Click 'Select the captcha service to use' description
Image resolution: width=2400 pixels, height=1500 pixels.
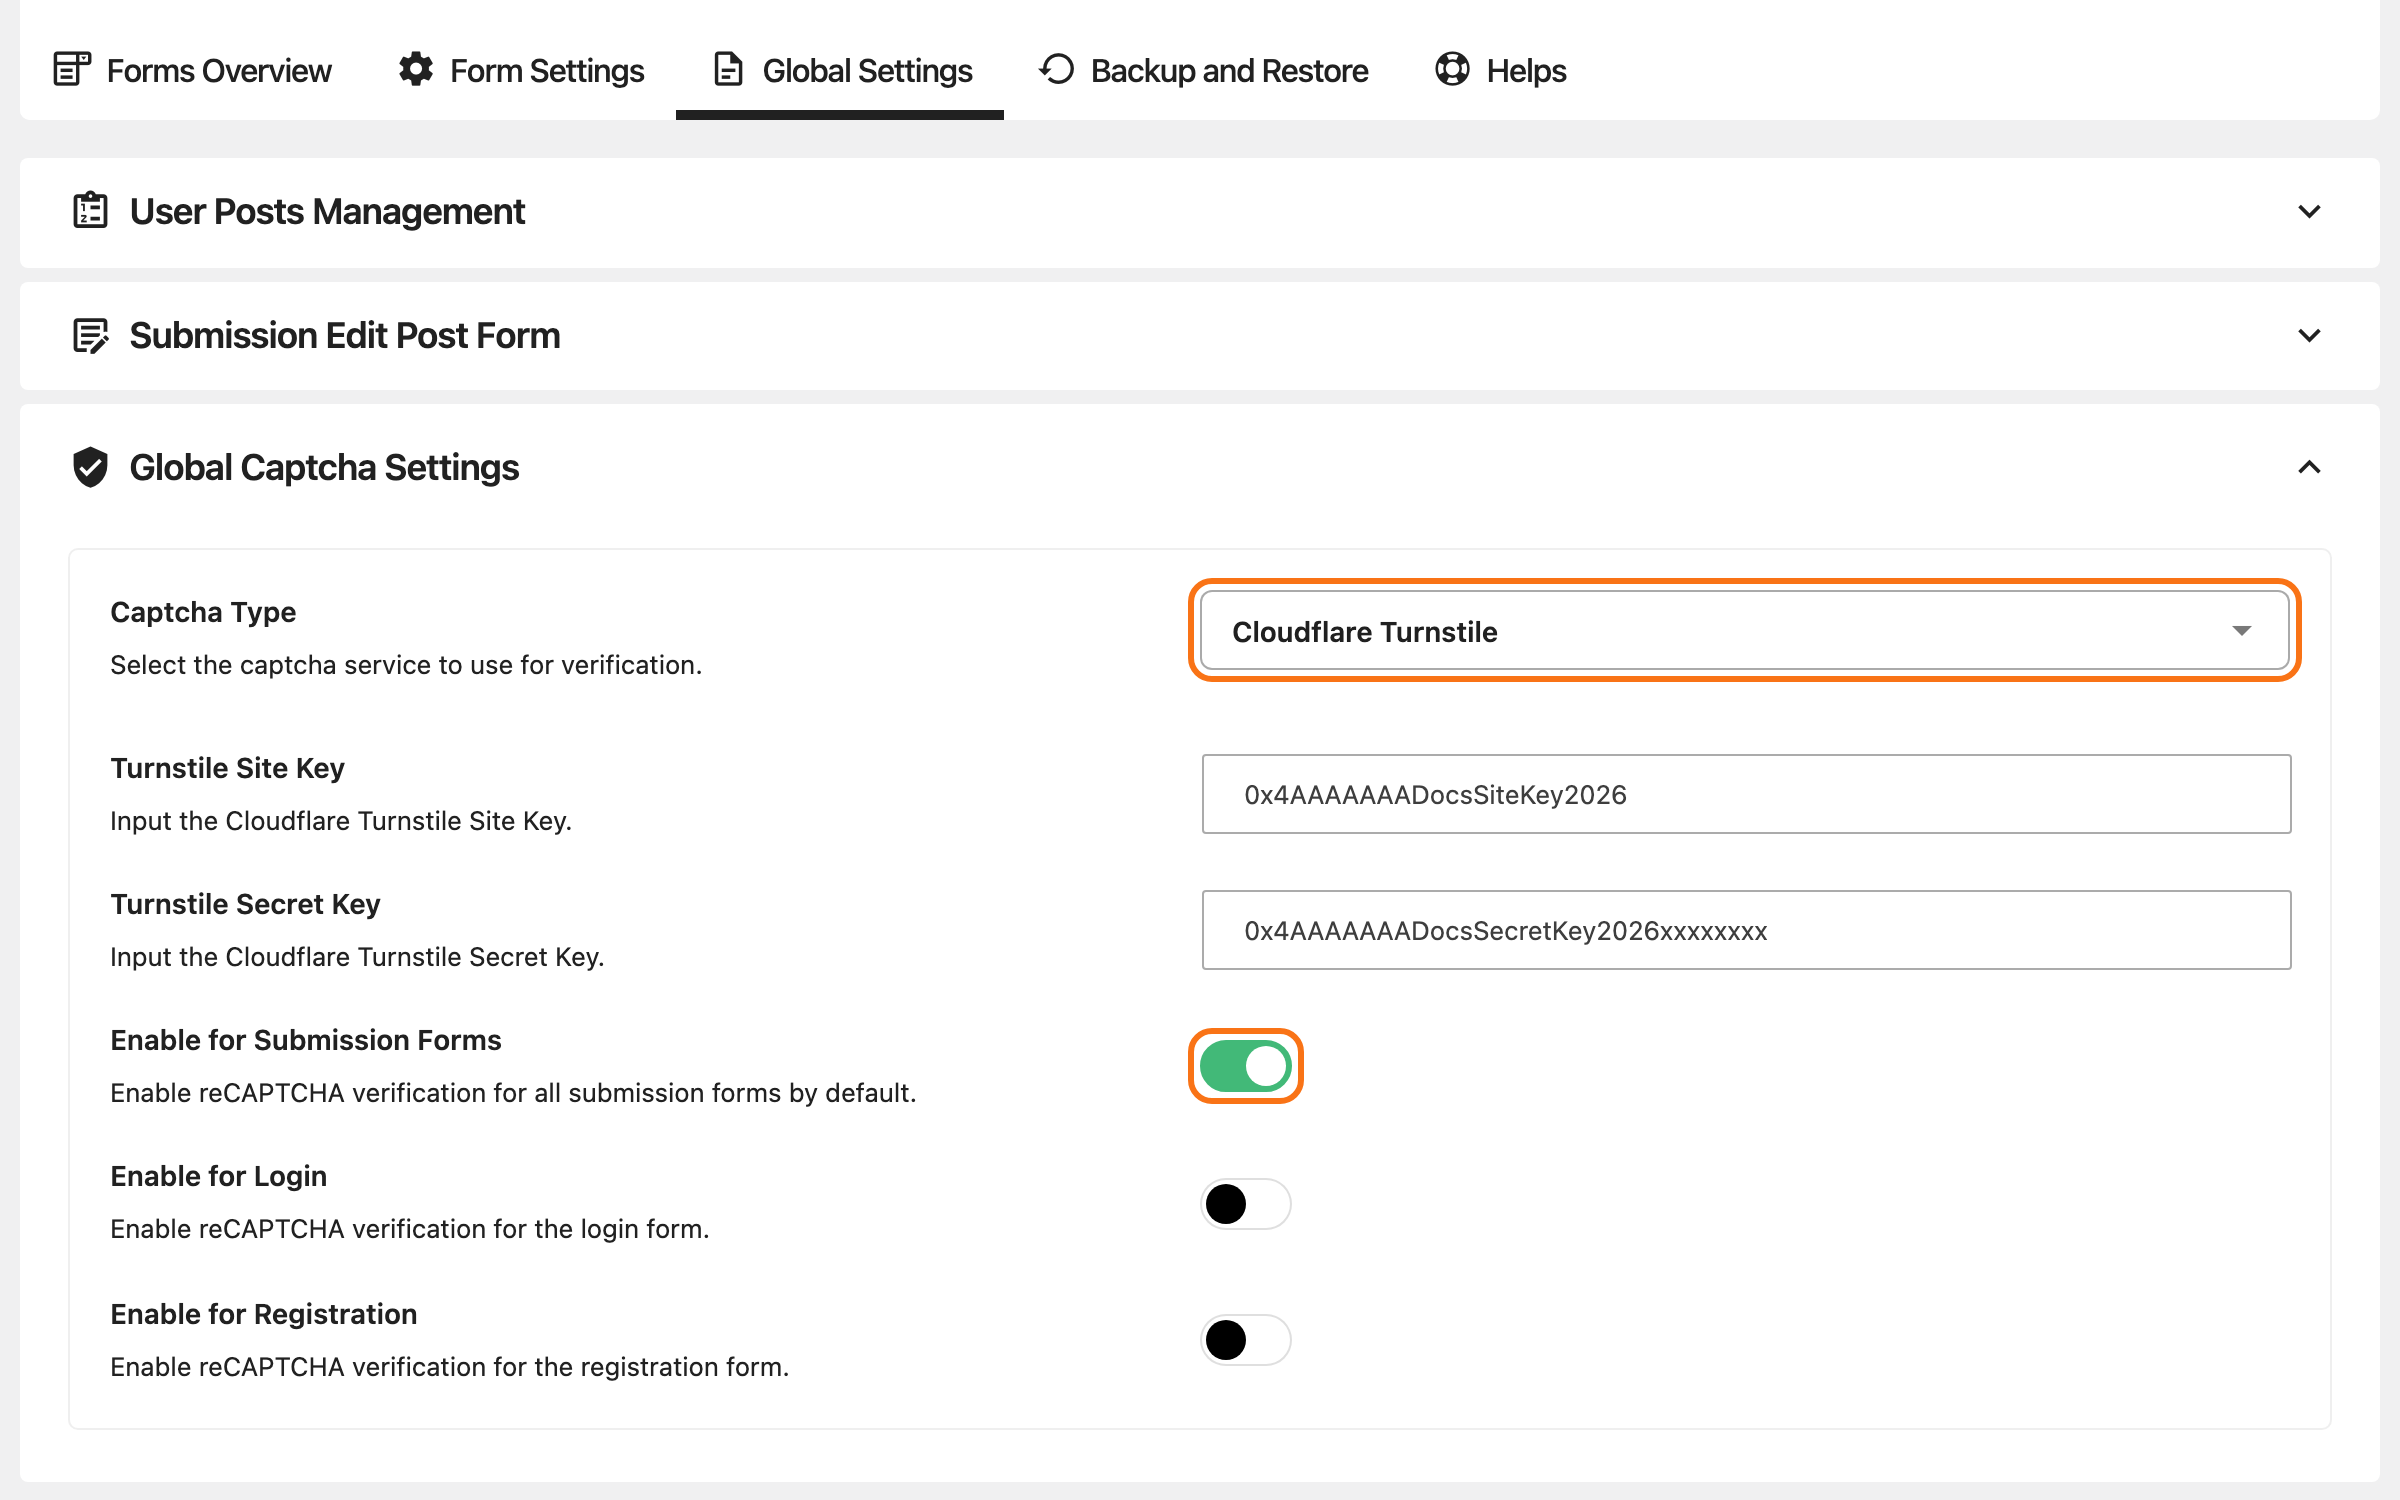click(406, 665)
